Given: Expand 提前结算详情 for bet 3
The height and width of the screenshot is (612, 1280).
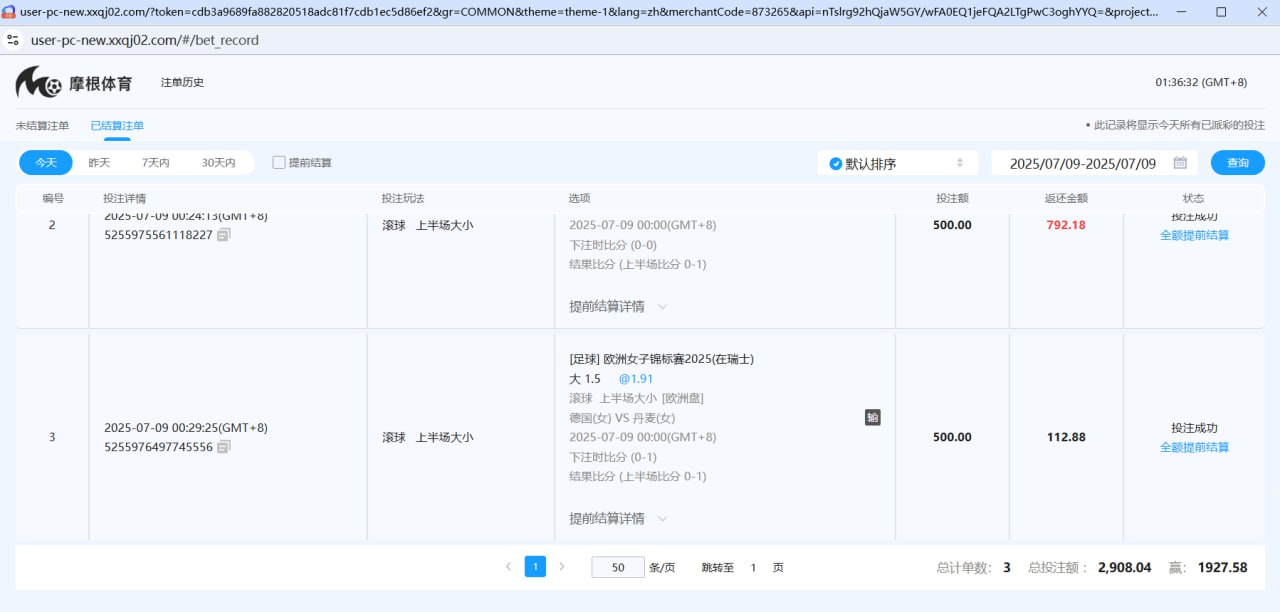Looking at the screenshot, I should 617,519.
